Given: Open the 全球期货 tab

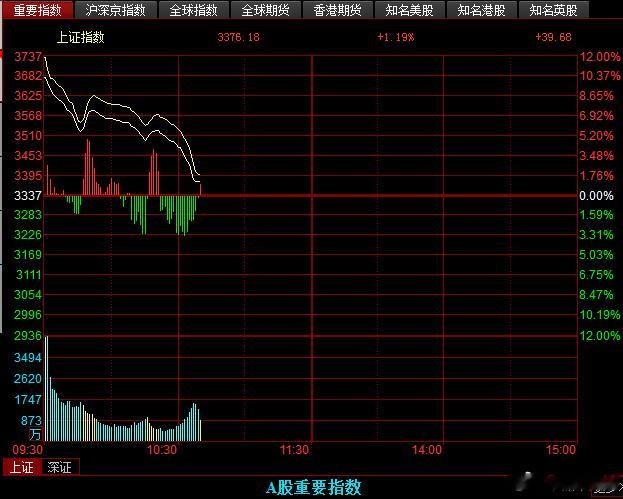Looking at the screenshot, I should click(x=265, y=10).
